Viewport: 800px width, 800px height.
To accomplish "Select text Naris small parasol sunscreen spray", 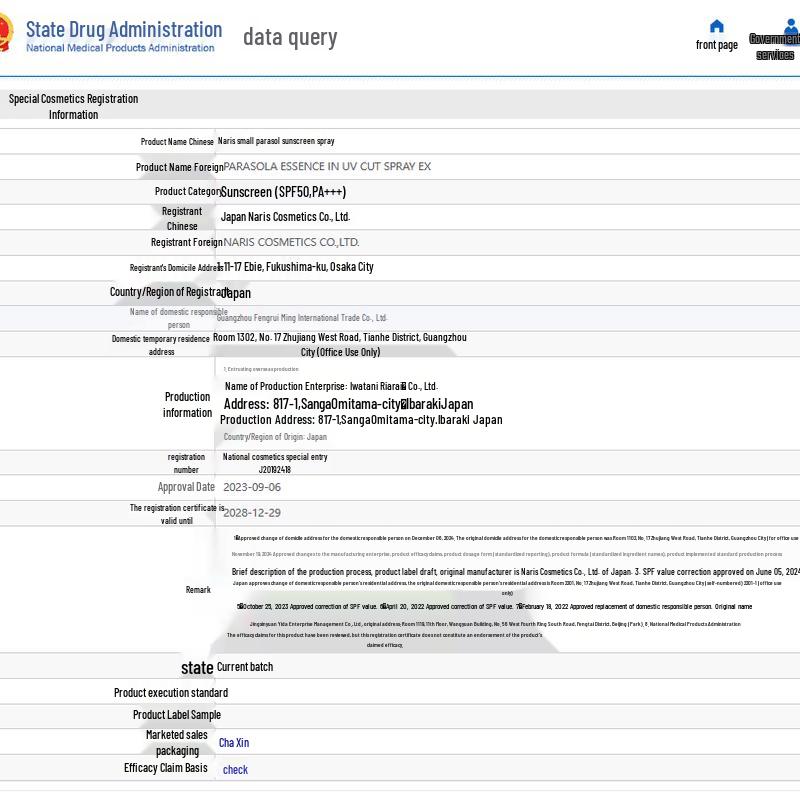I will coord(276,141).
